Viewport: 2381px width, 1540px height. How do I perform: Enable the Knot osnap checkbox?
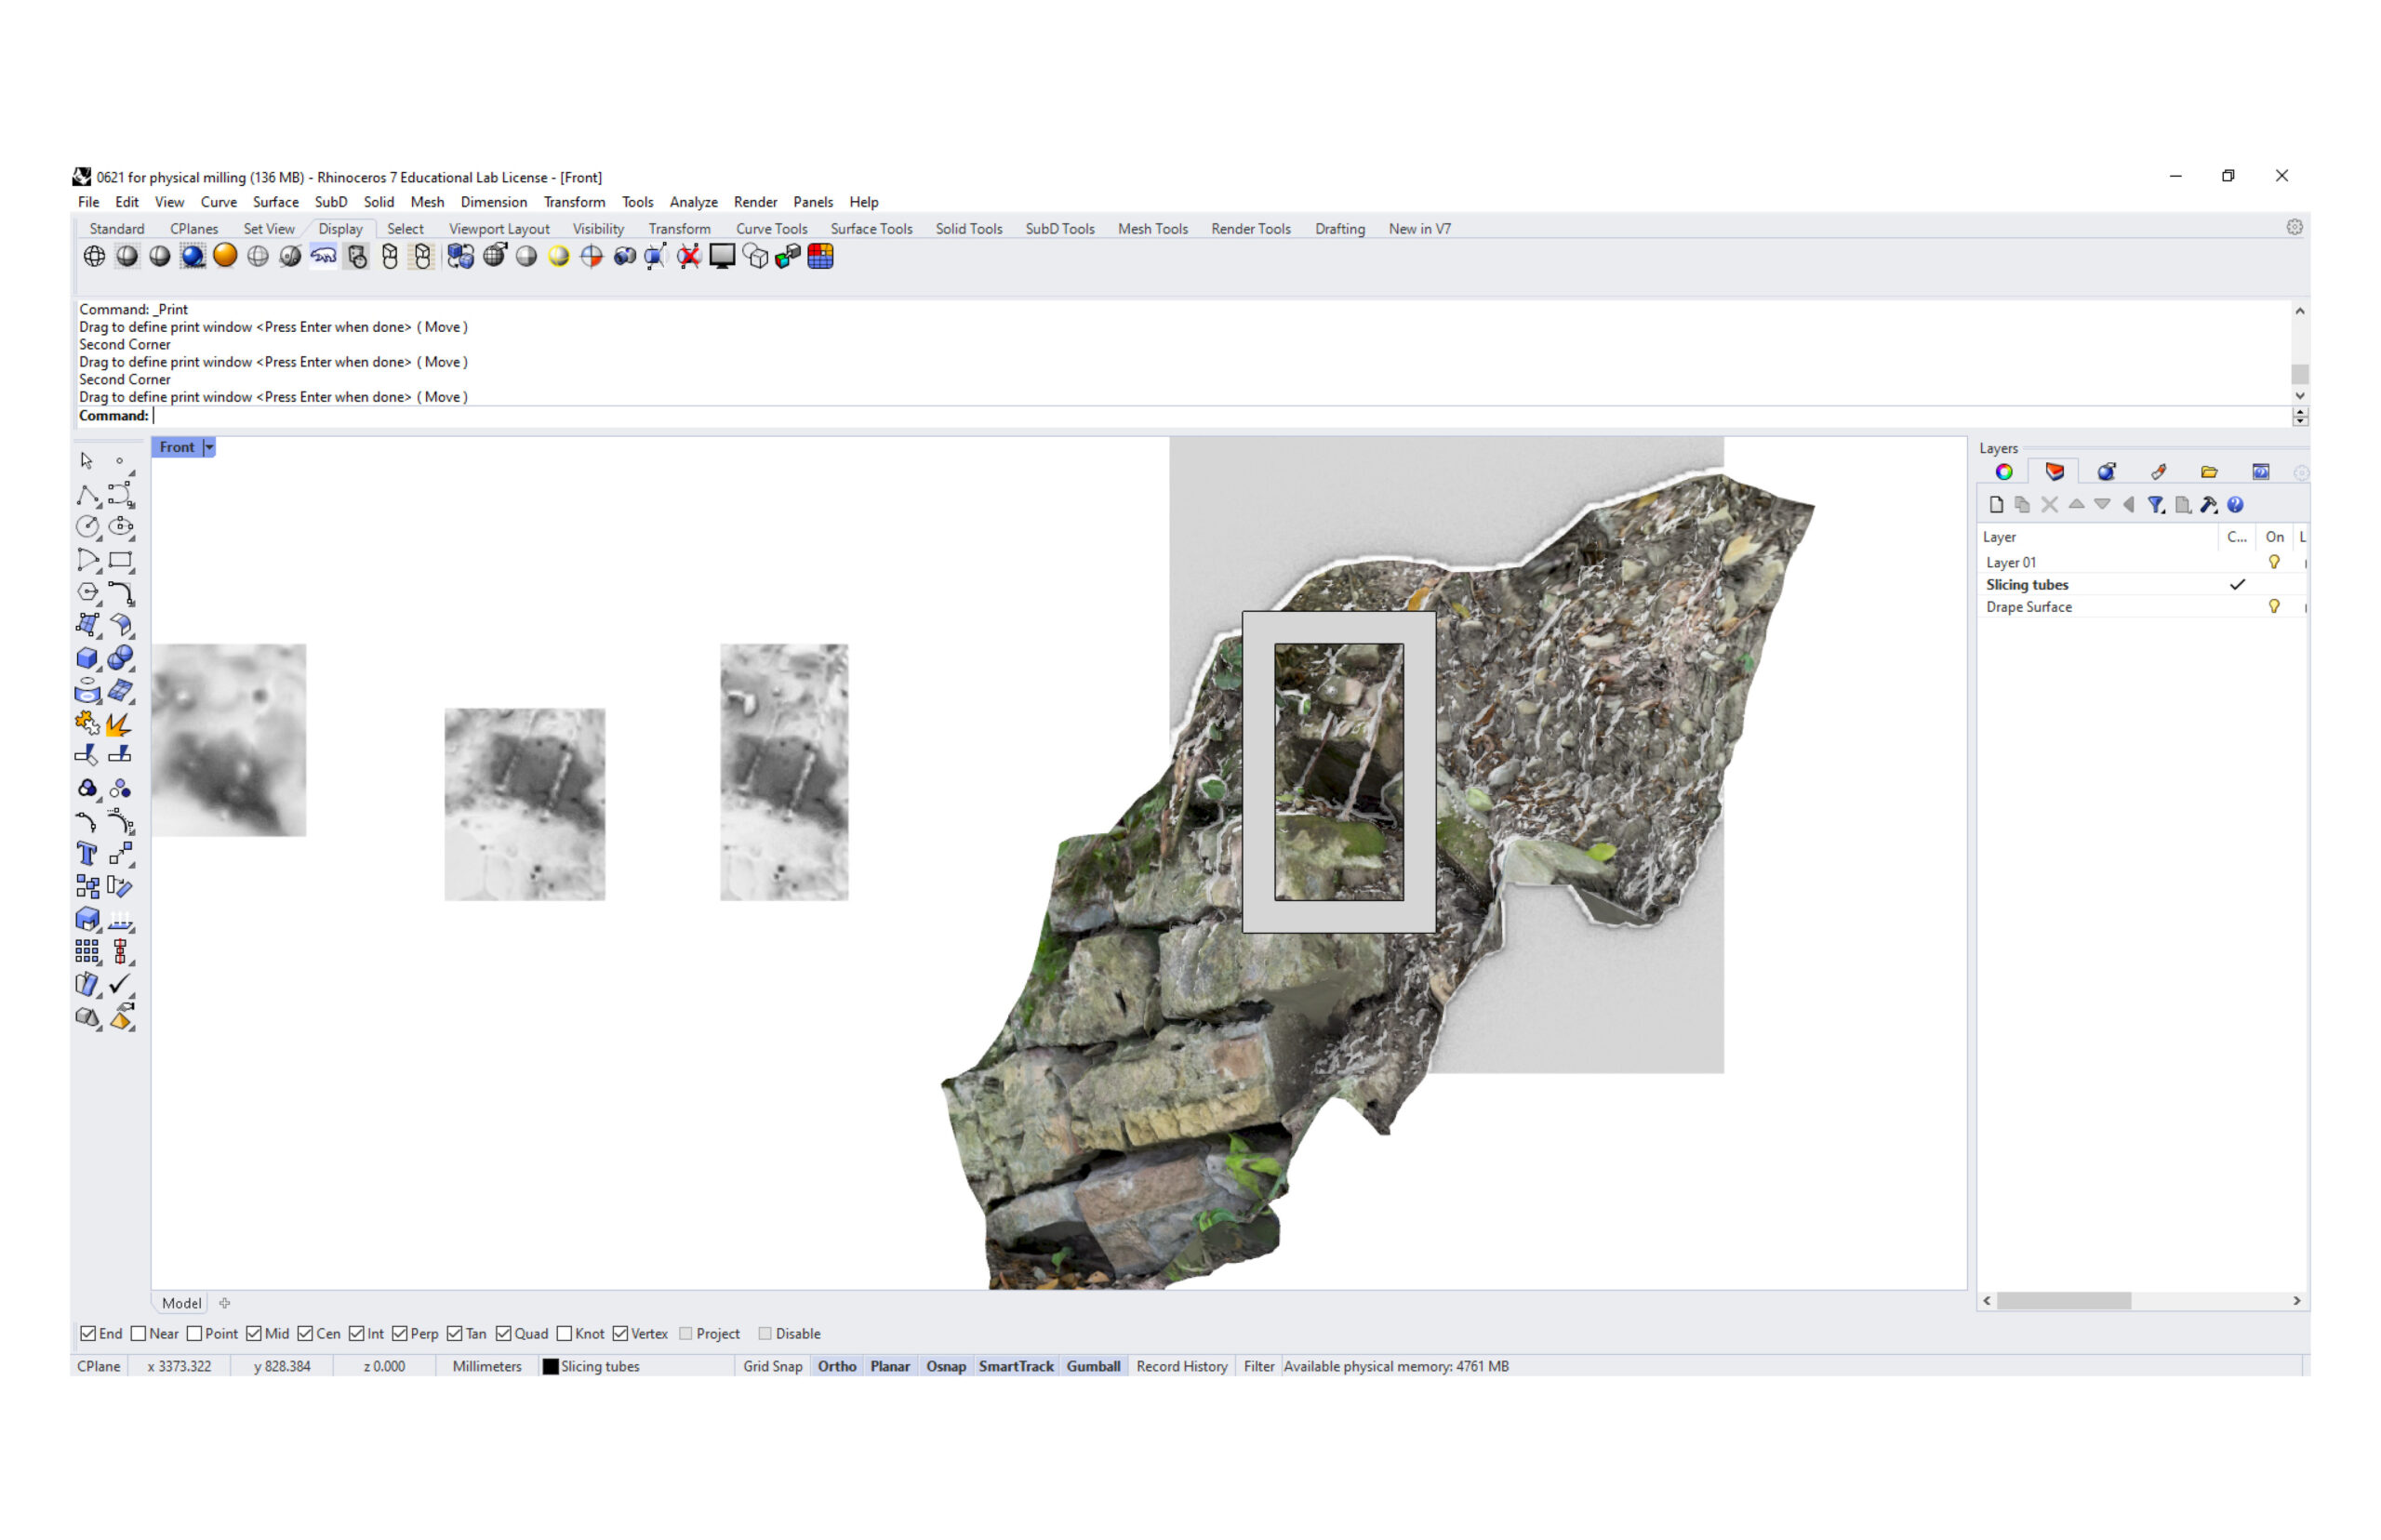(x=564, y=1334)
